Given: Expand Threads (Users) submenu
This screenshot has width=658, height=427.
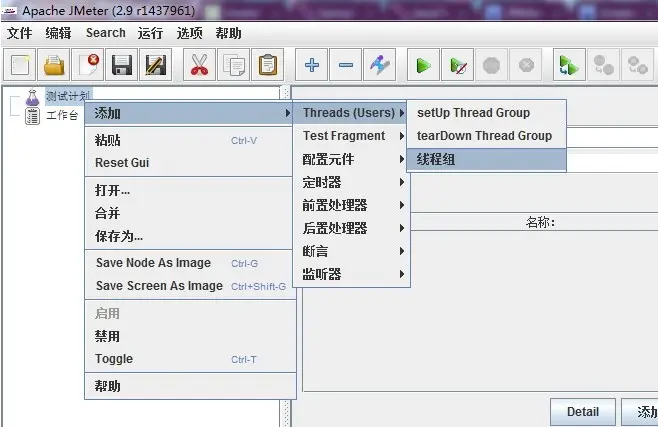Looking at the screenshot, I should pyautogui.click(x=350, y=113).
